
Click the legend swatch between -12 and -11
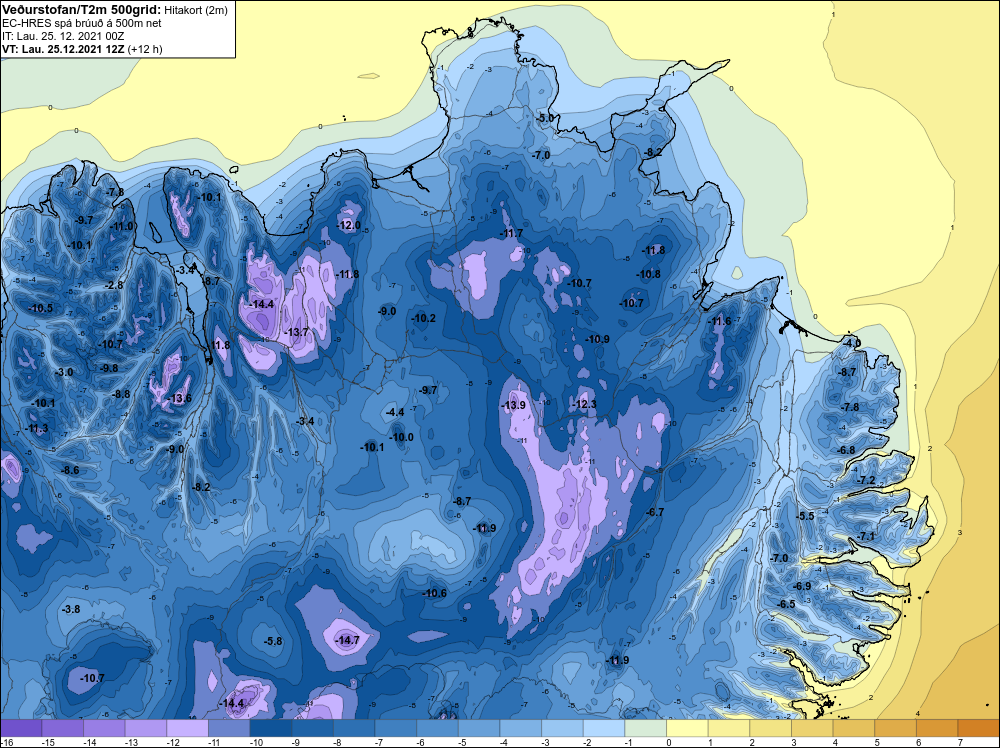(x=188, y=728)
